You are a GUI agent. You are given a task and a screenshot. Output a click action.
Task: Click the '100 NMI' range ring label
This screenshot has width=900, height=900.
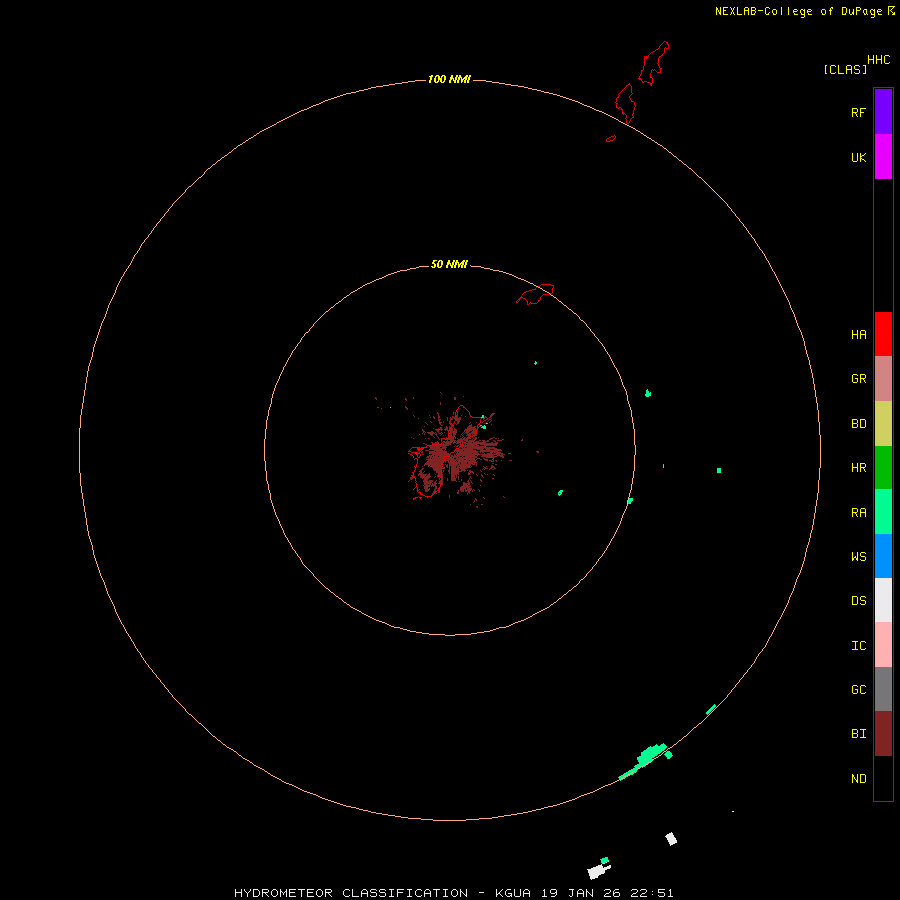(449, 79)
